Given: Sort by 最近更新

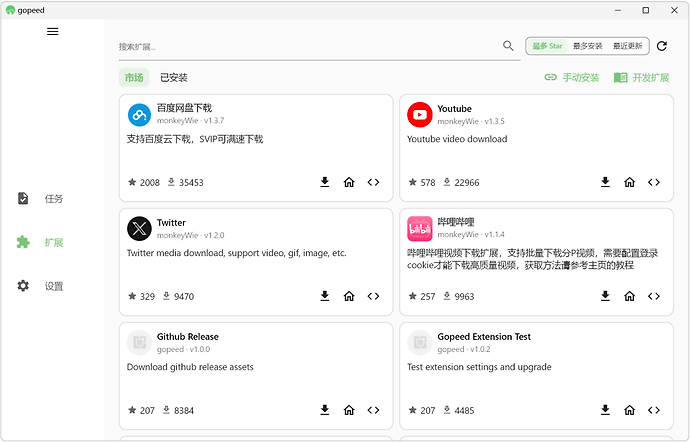Looking at the screenshot, I should pyautogui.click(x=628, y=46).
